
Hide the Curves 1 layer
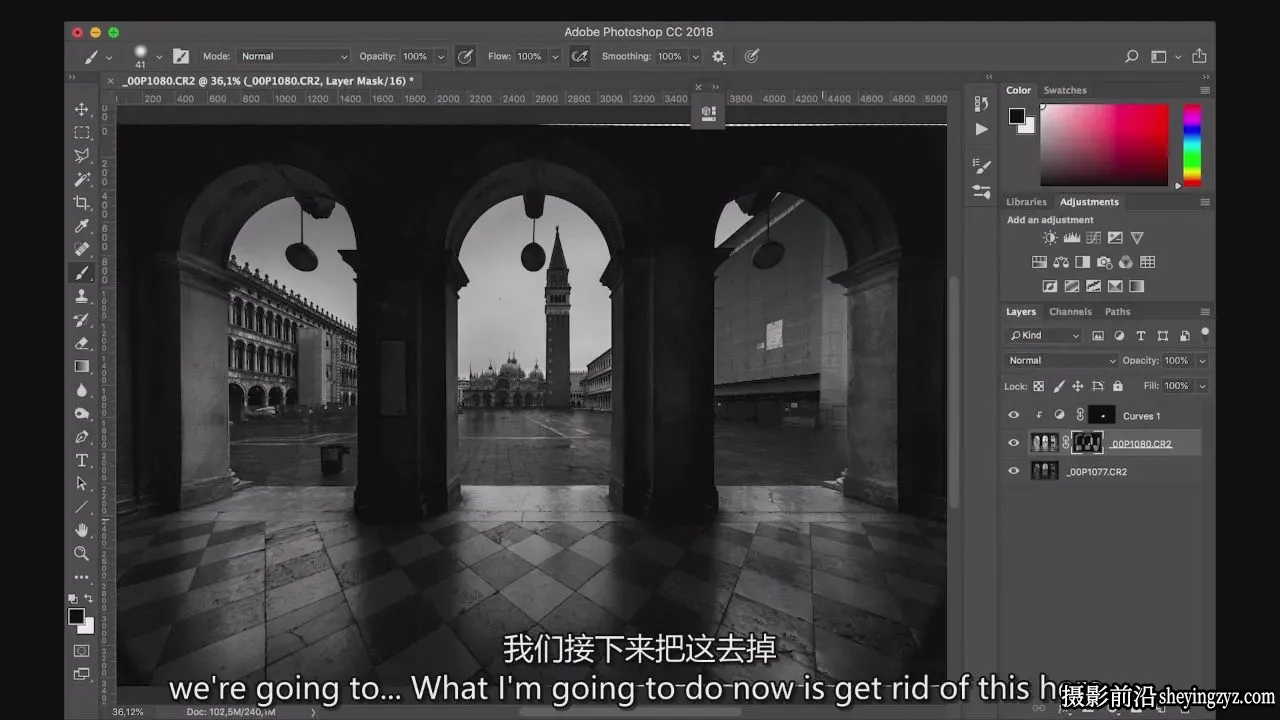[1014, 415]
